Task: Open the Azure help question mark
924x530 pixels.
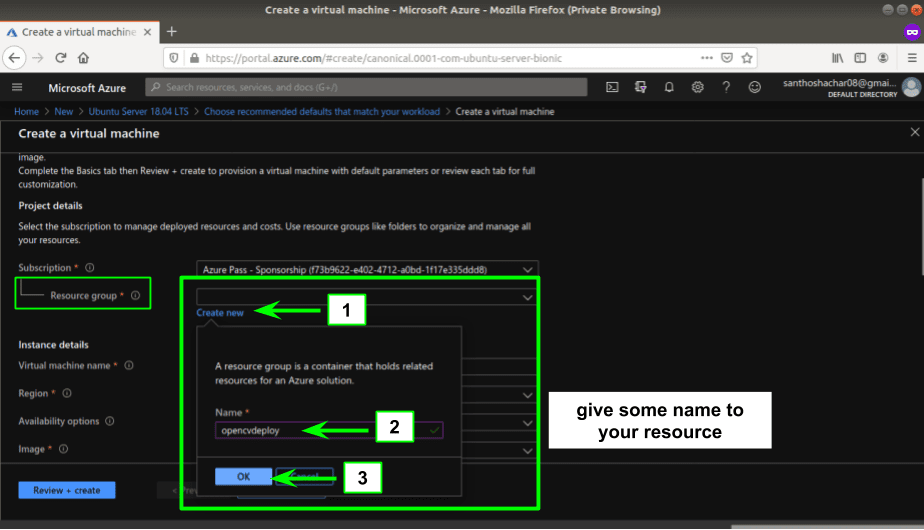Action: pyautogui.click(x=726, y=87)
